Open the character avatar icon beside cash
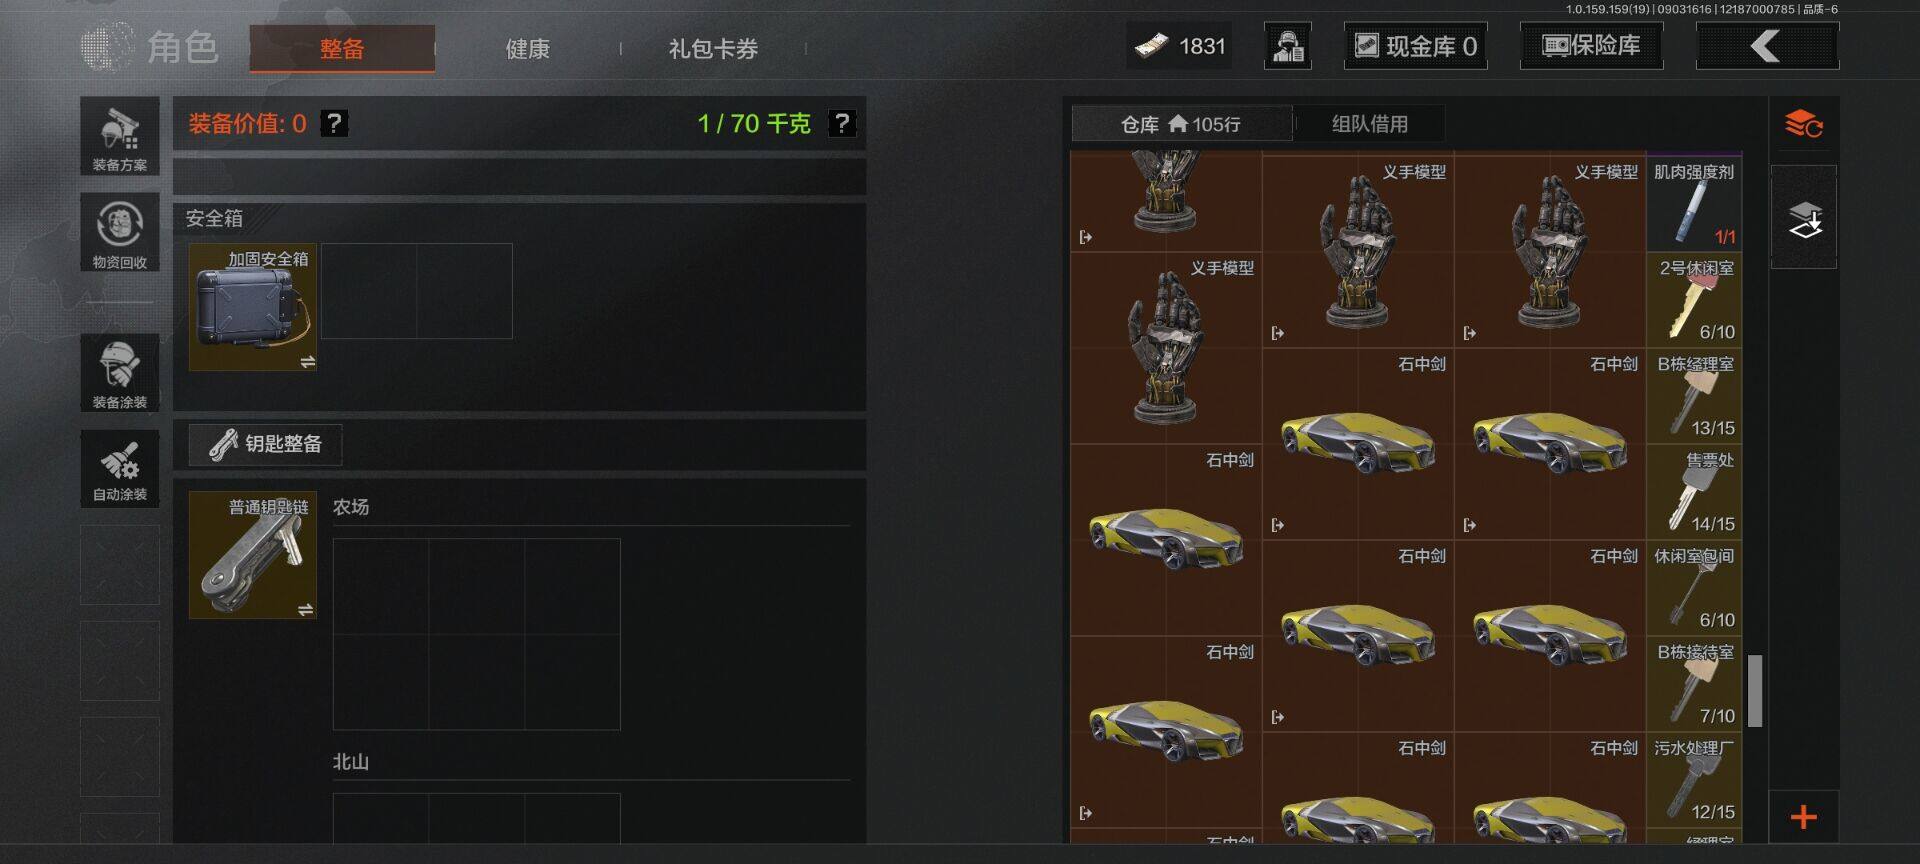Image resolution: width=1920 pixels, height=864 pixels. coord(1288,46)
